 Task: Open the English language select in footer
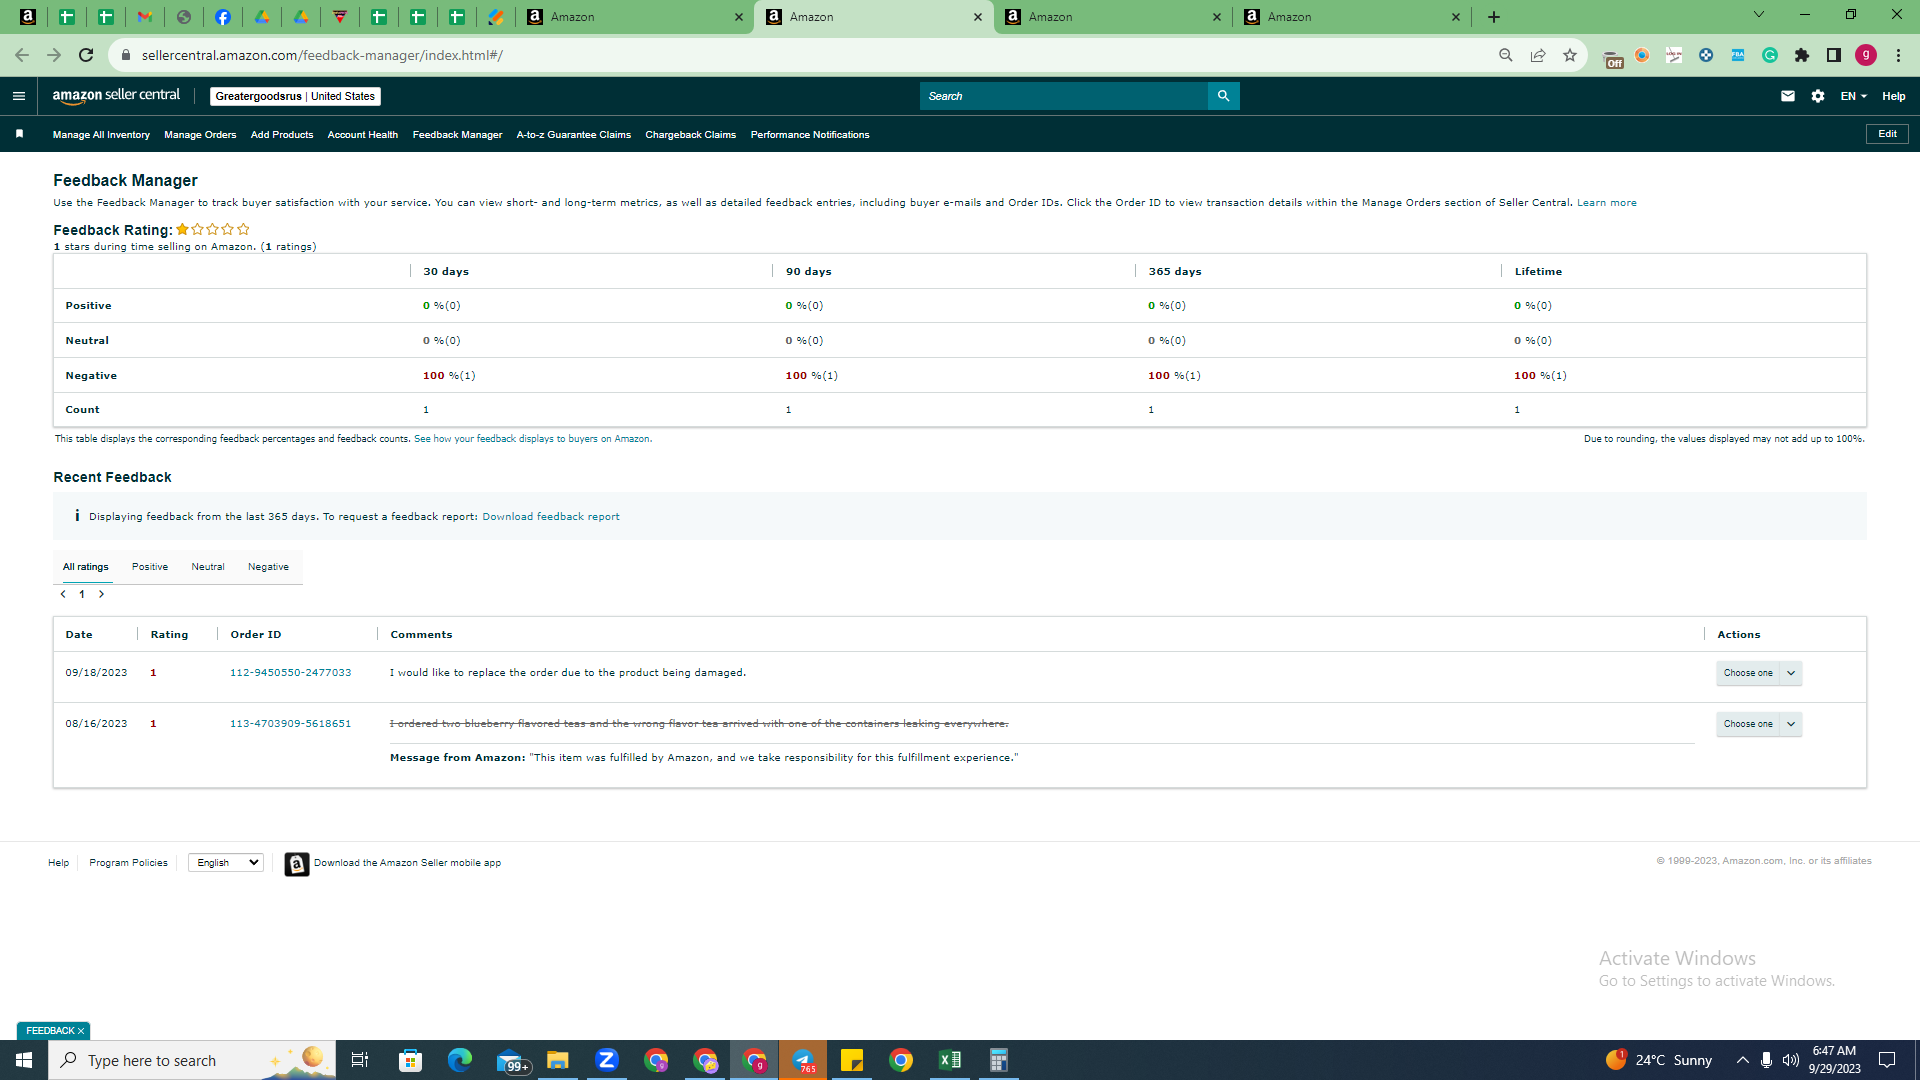pyautogui.click(x=226, y=863)
